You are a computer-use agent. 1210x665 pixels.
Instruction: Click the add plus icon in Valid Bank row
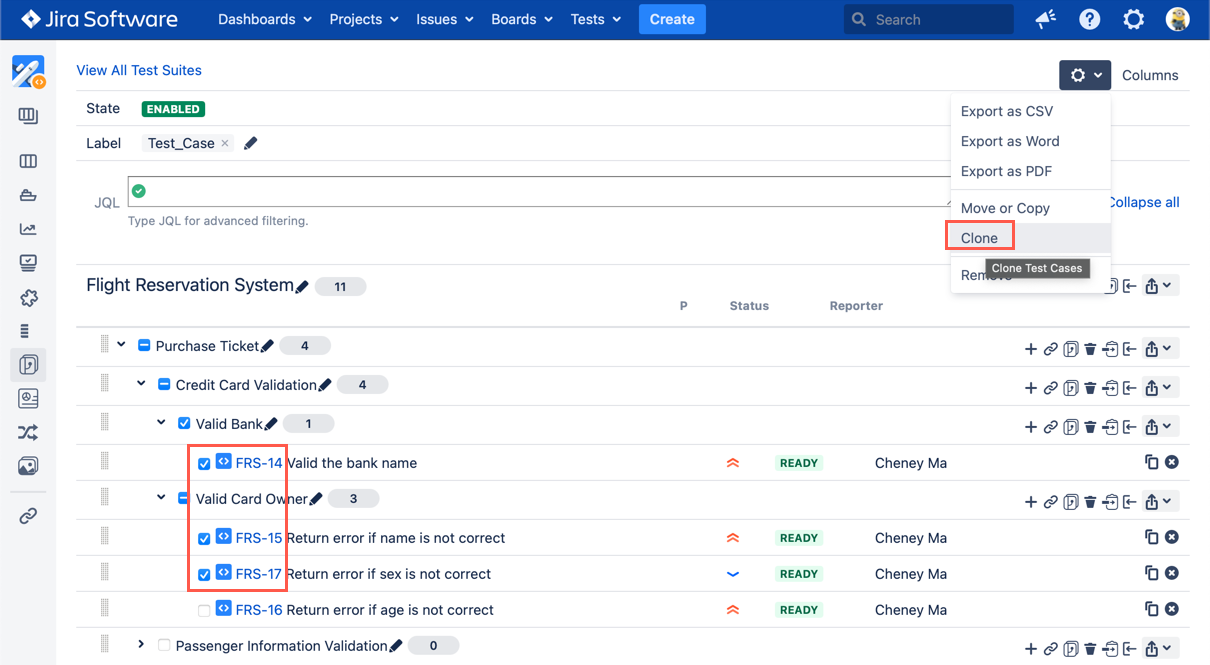[x=1031, y=427]
